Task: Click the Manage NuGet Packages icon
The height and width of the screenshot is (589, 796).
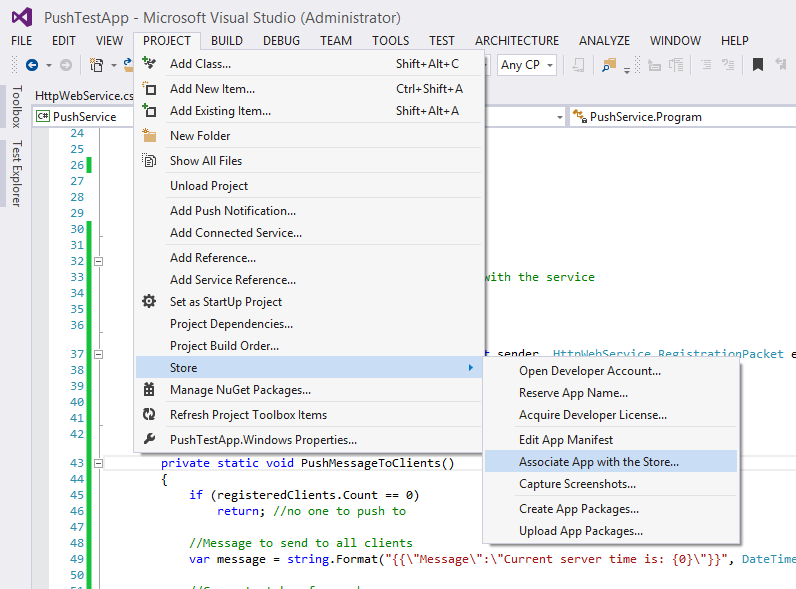Action: point(150,390)
